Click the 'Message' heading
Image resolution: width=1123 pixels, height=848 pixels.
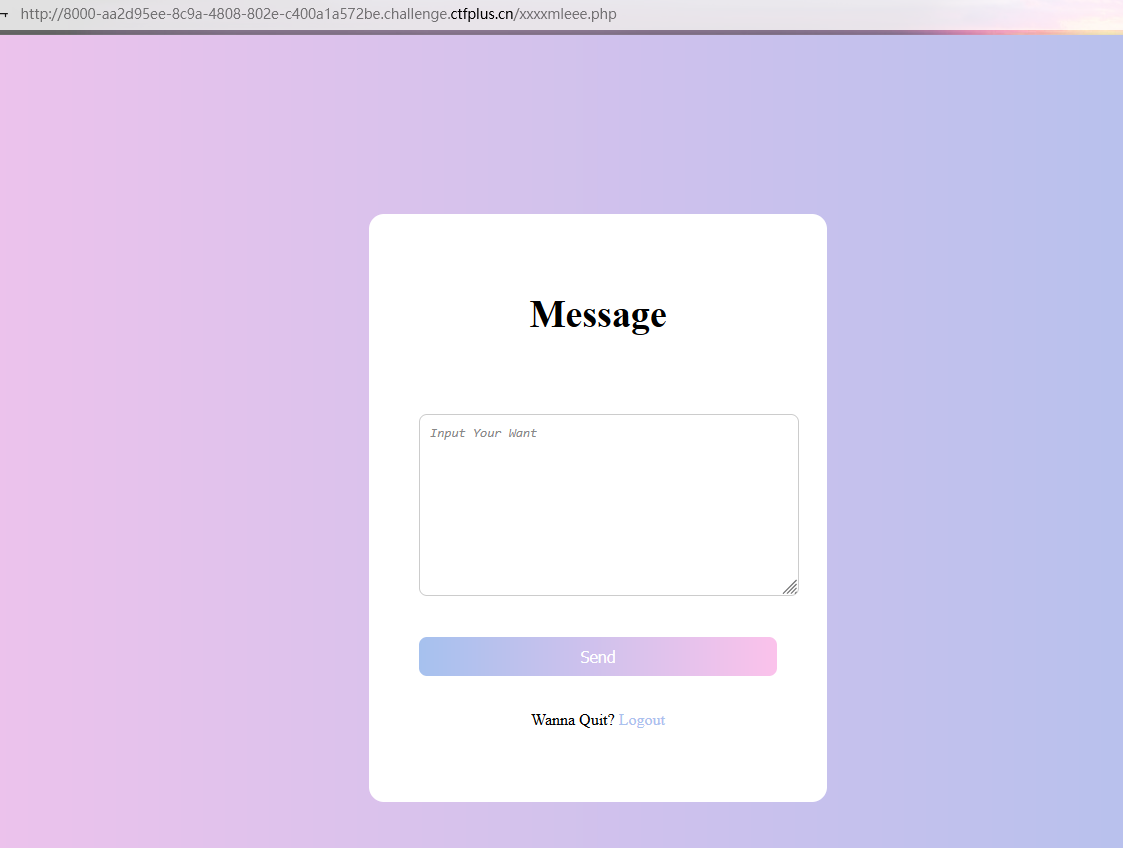(x=597, y=314)
